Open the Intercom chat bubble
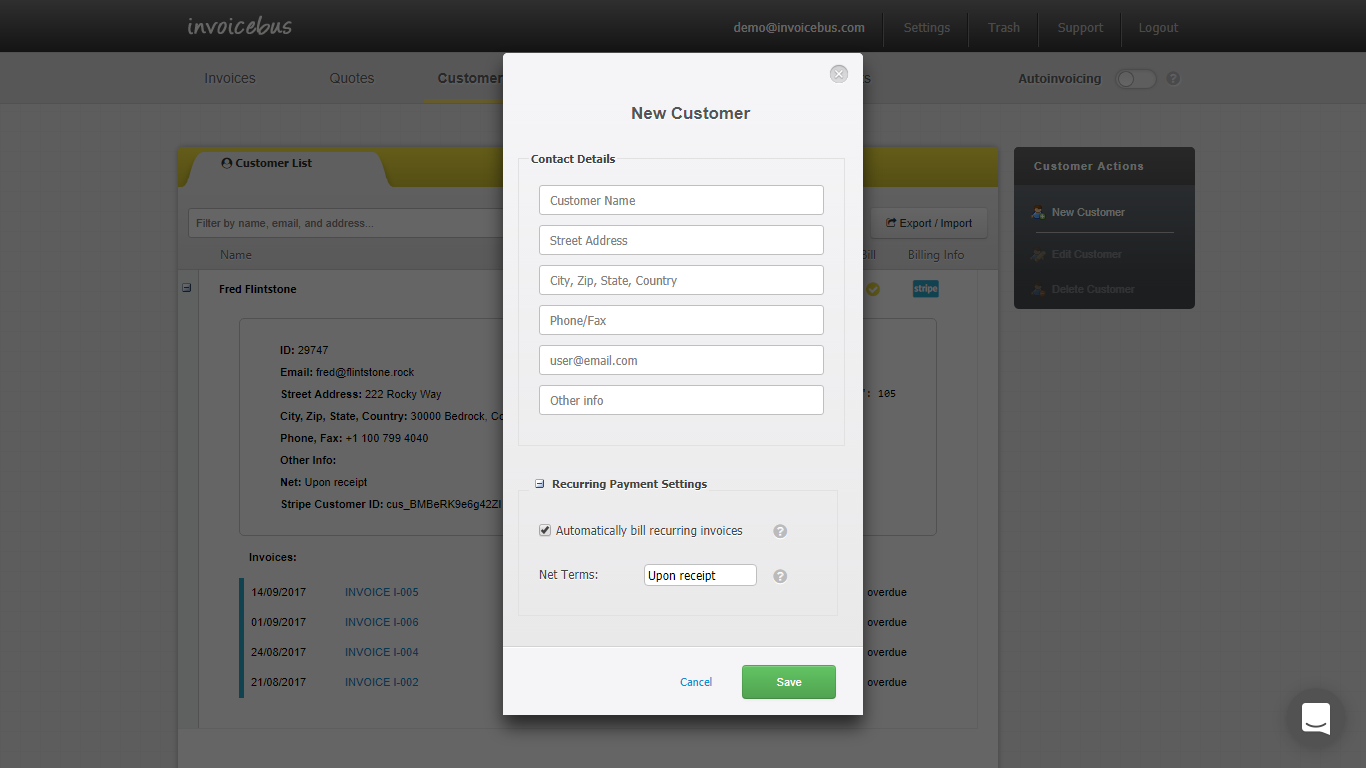 (x=1315, y=718)
